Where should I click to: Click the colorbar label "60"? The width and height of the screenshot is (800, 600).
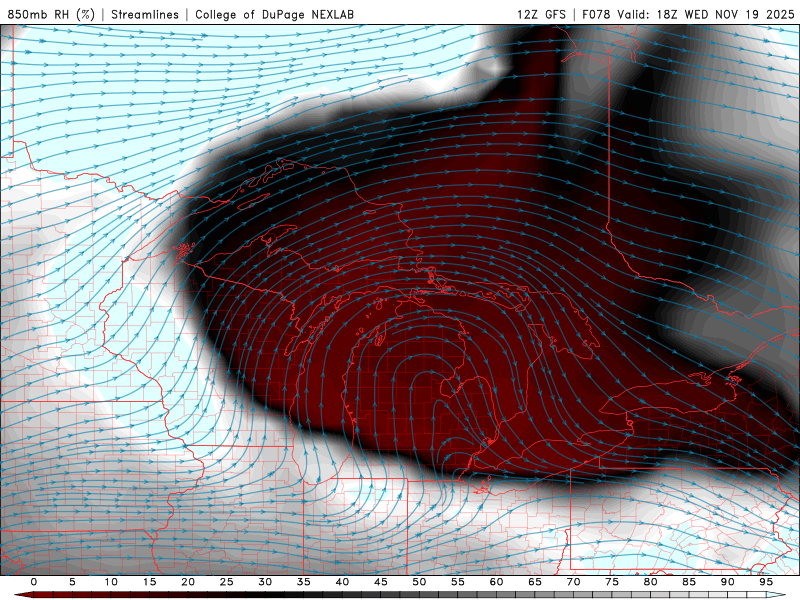pyautogui.click(x=496, y=582)
